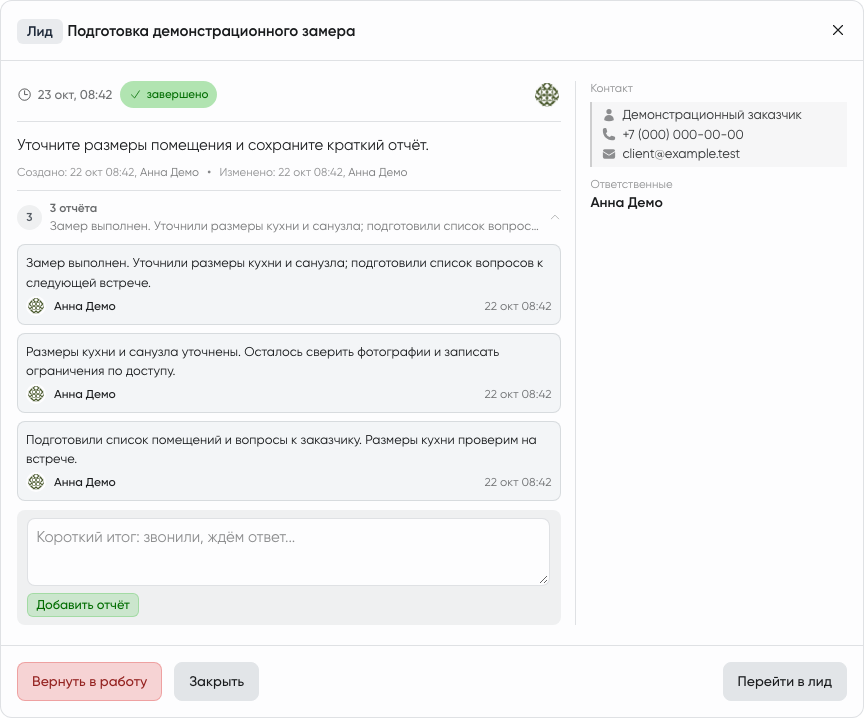Click the Ответственные section label
The width and height of the screenshot is (864, 718).
631,185
